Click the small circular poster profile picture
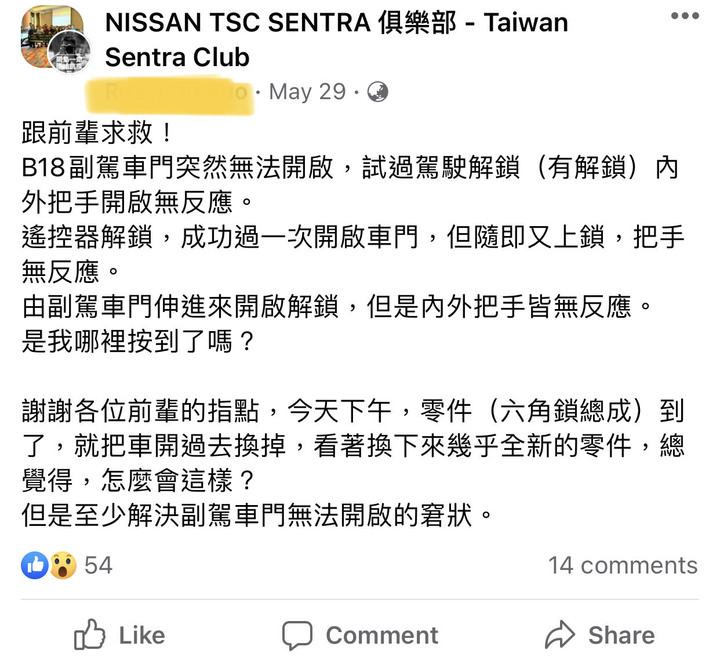Image resolution: width=720 pixels, height=668 pixels. [70, 53]
